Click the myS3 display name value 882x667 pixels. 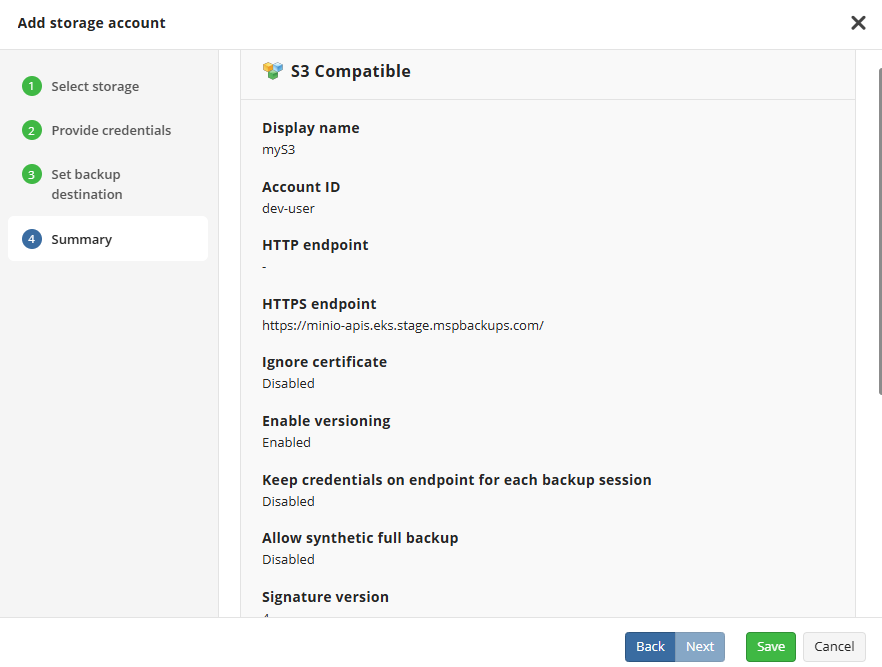point(279,150)
